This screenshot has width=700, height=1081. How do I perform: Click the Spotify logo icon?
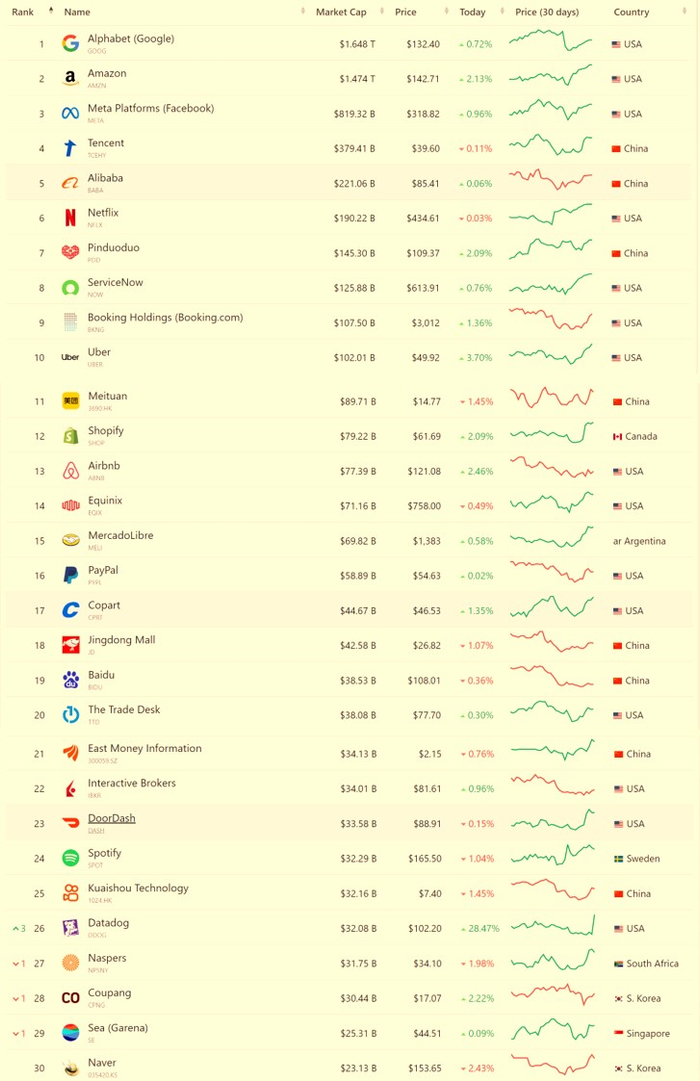[x=70, y=859]
